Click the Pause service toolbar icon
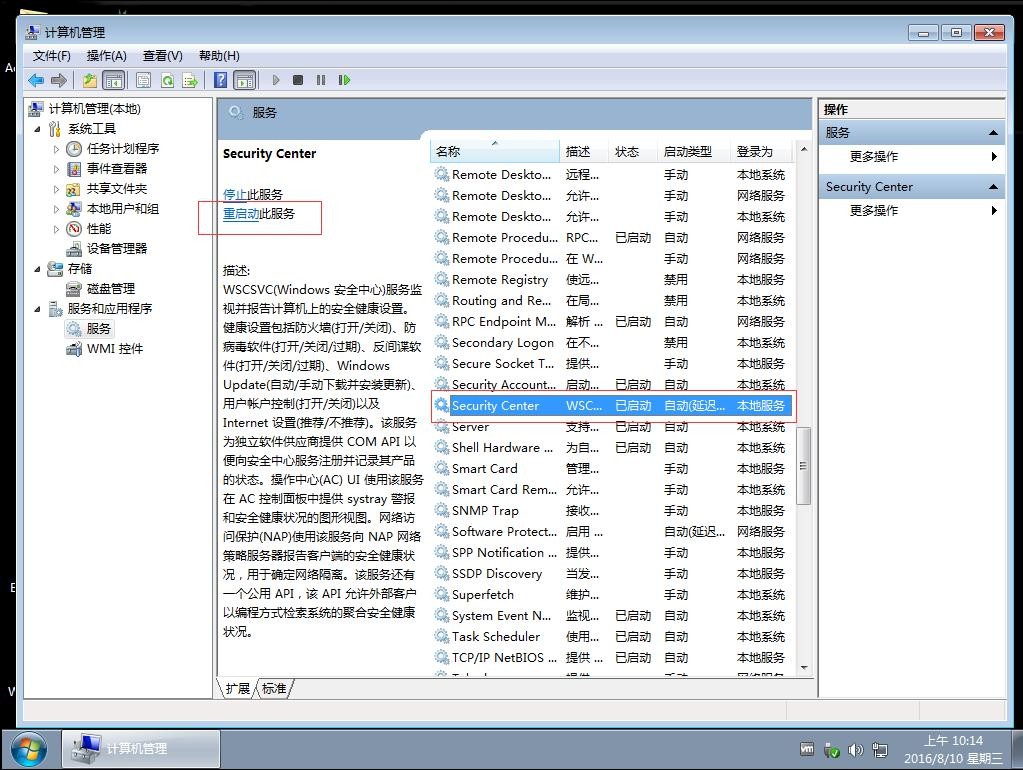Image resolution: width=1023 pixels, height=770 pixels. [x=321, y=80]
